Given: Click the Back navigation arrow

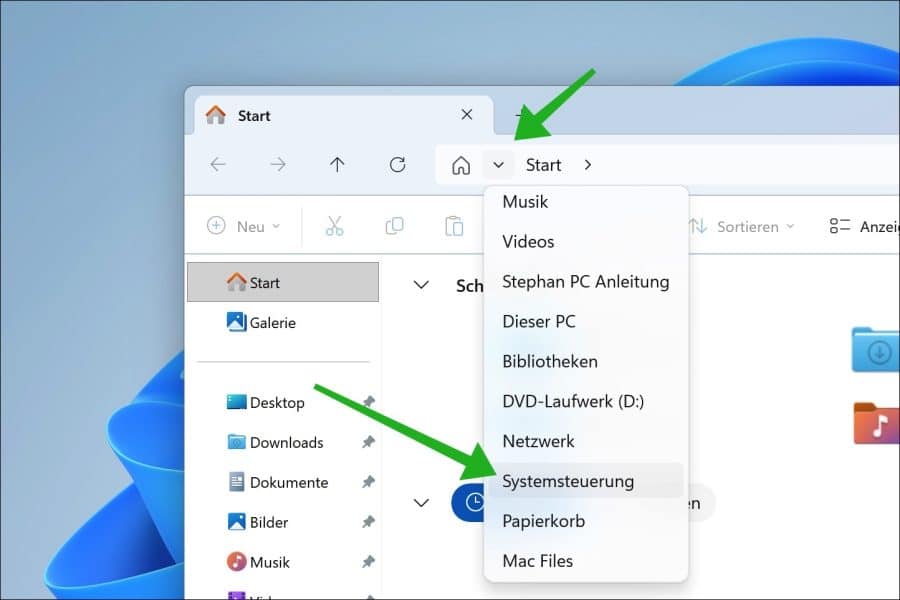Looking at the screenshot, I should click(x=217, y=165).
